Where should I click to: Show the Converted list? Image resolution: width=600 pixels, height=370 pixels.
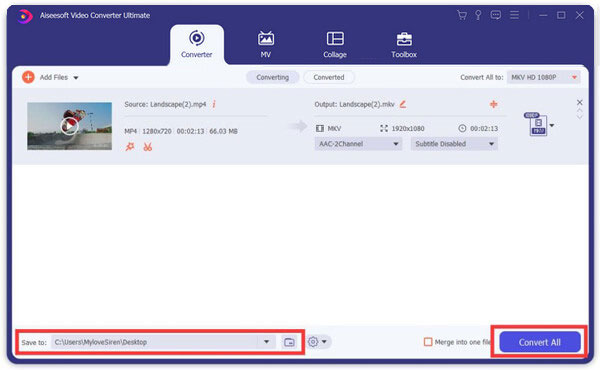(x=329, y=77)
